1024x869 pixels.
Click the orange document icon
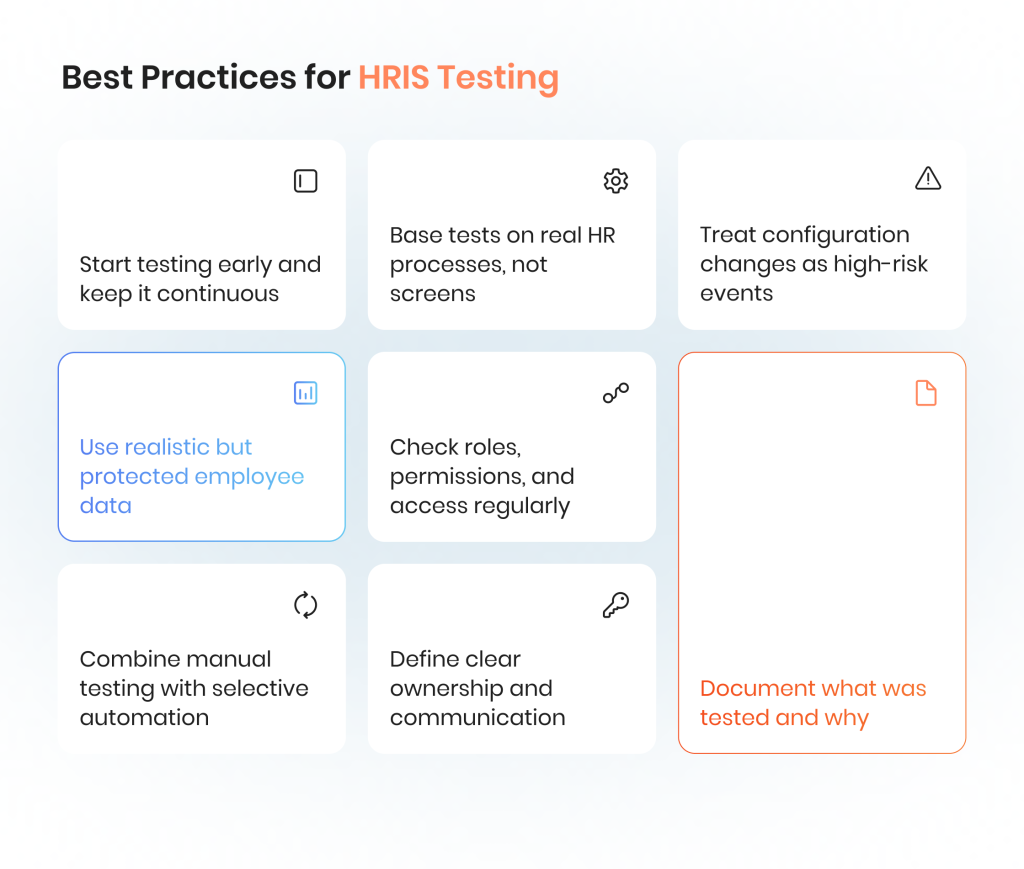click(927, 393)
